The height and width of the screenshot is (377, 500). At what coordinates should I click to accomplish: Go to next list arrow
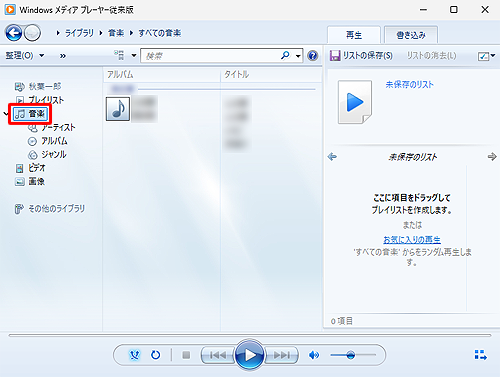pyautogui.click(x=492, y=156)
